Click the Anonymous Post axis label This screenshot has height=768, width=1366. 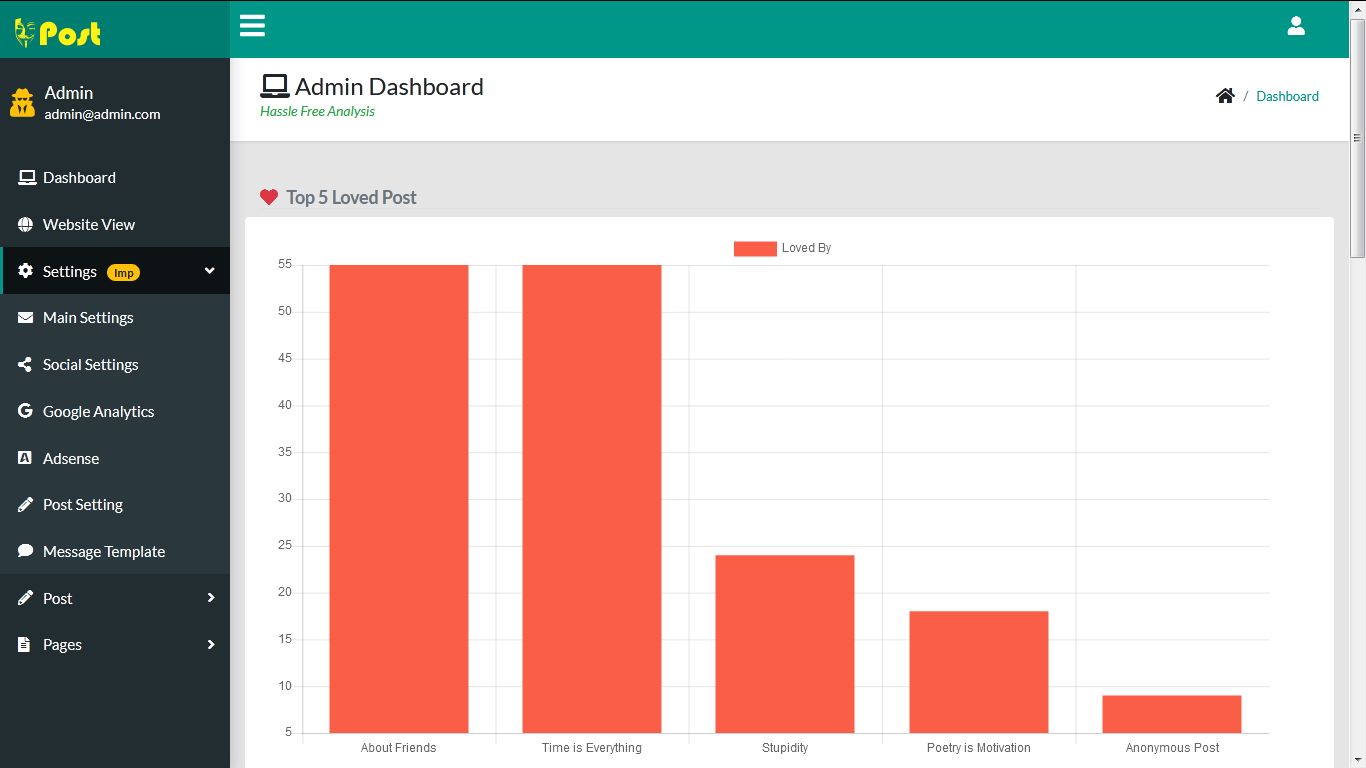(1172, 748)
